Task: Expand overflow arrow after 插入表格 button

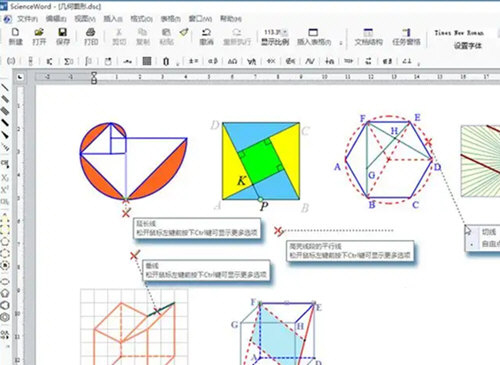Action: (x=341, y=43)
